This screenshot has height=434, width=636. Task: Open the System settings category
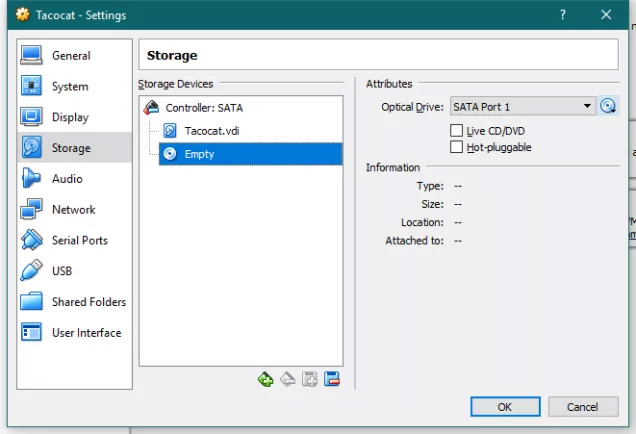[x=74, y=86]
